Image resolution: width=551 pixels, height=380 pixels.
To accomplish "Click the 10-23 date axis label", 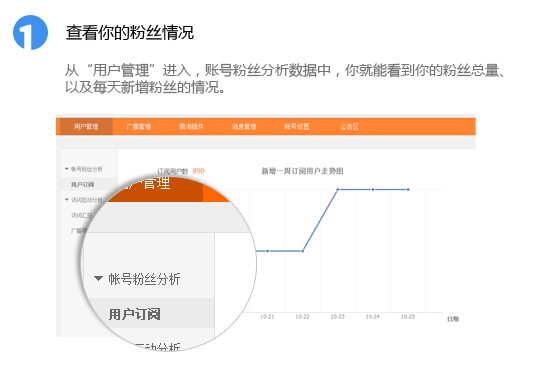I will (337, 317).
